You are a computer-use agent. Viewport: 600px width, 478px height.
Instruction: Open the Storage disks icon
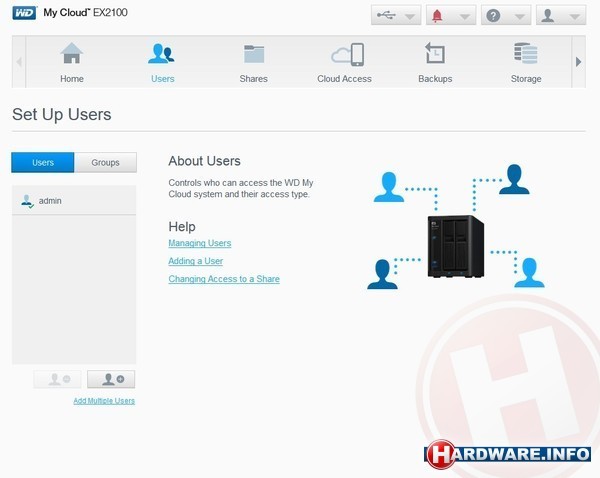point(526,53)
